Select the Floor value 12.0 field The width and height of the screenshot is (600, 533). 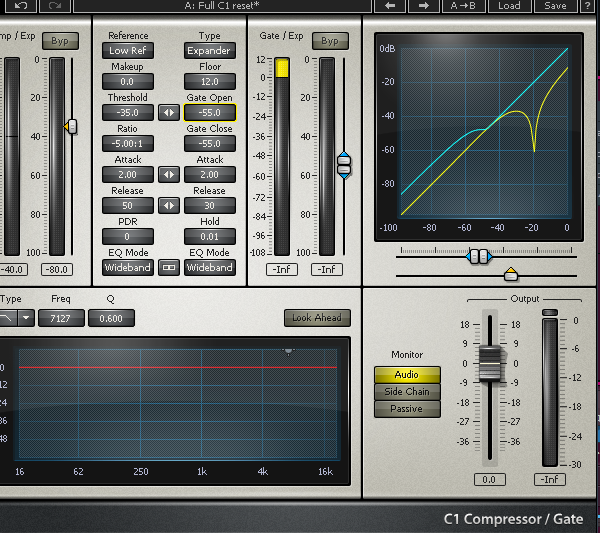[x=209, y=81]
